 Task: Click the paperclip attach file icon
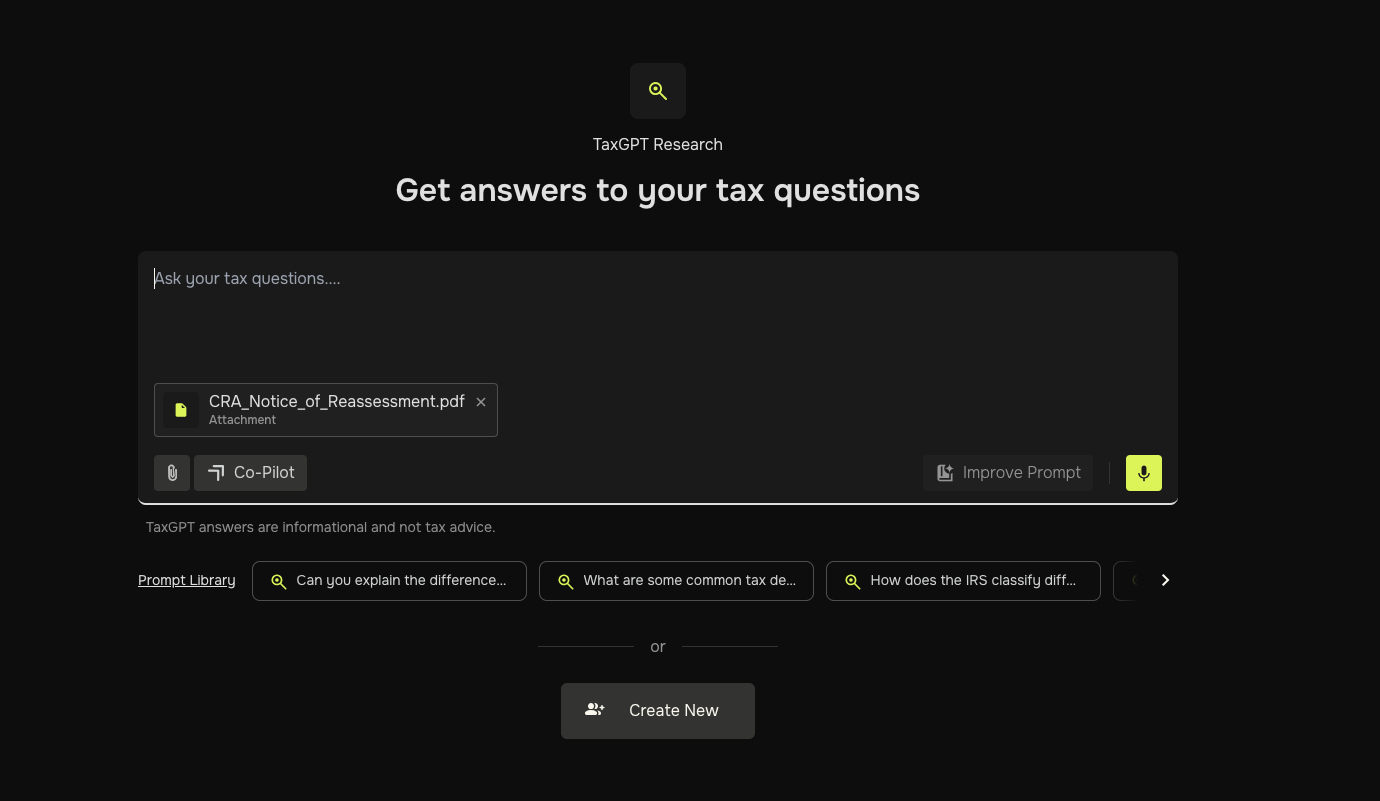click(172, 473)
